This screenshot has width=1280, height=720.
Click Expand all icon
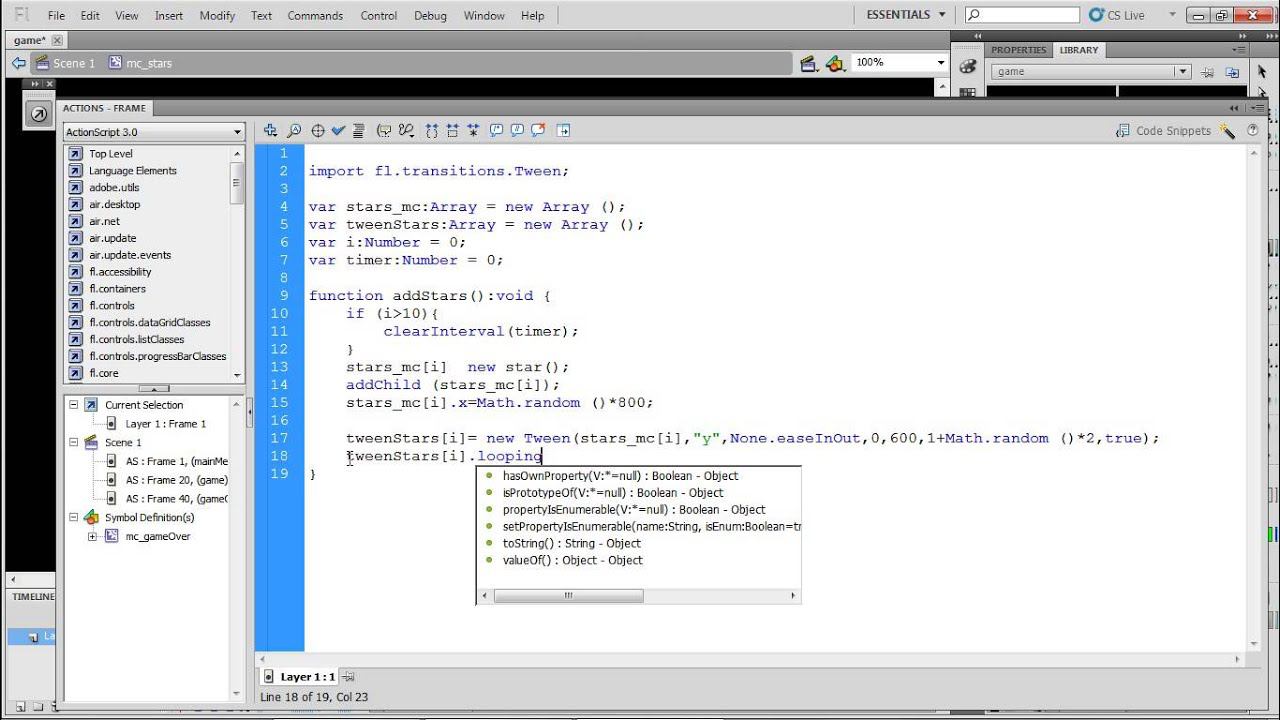pos(472,130)
